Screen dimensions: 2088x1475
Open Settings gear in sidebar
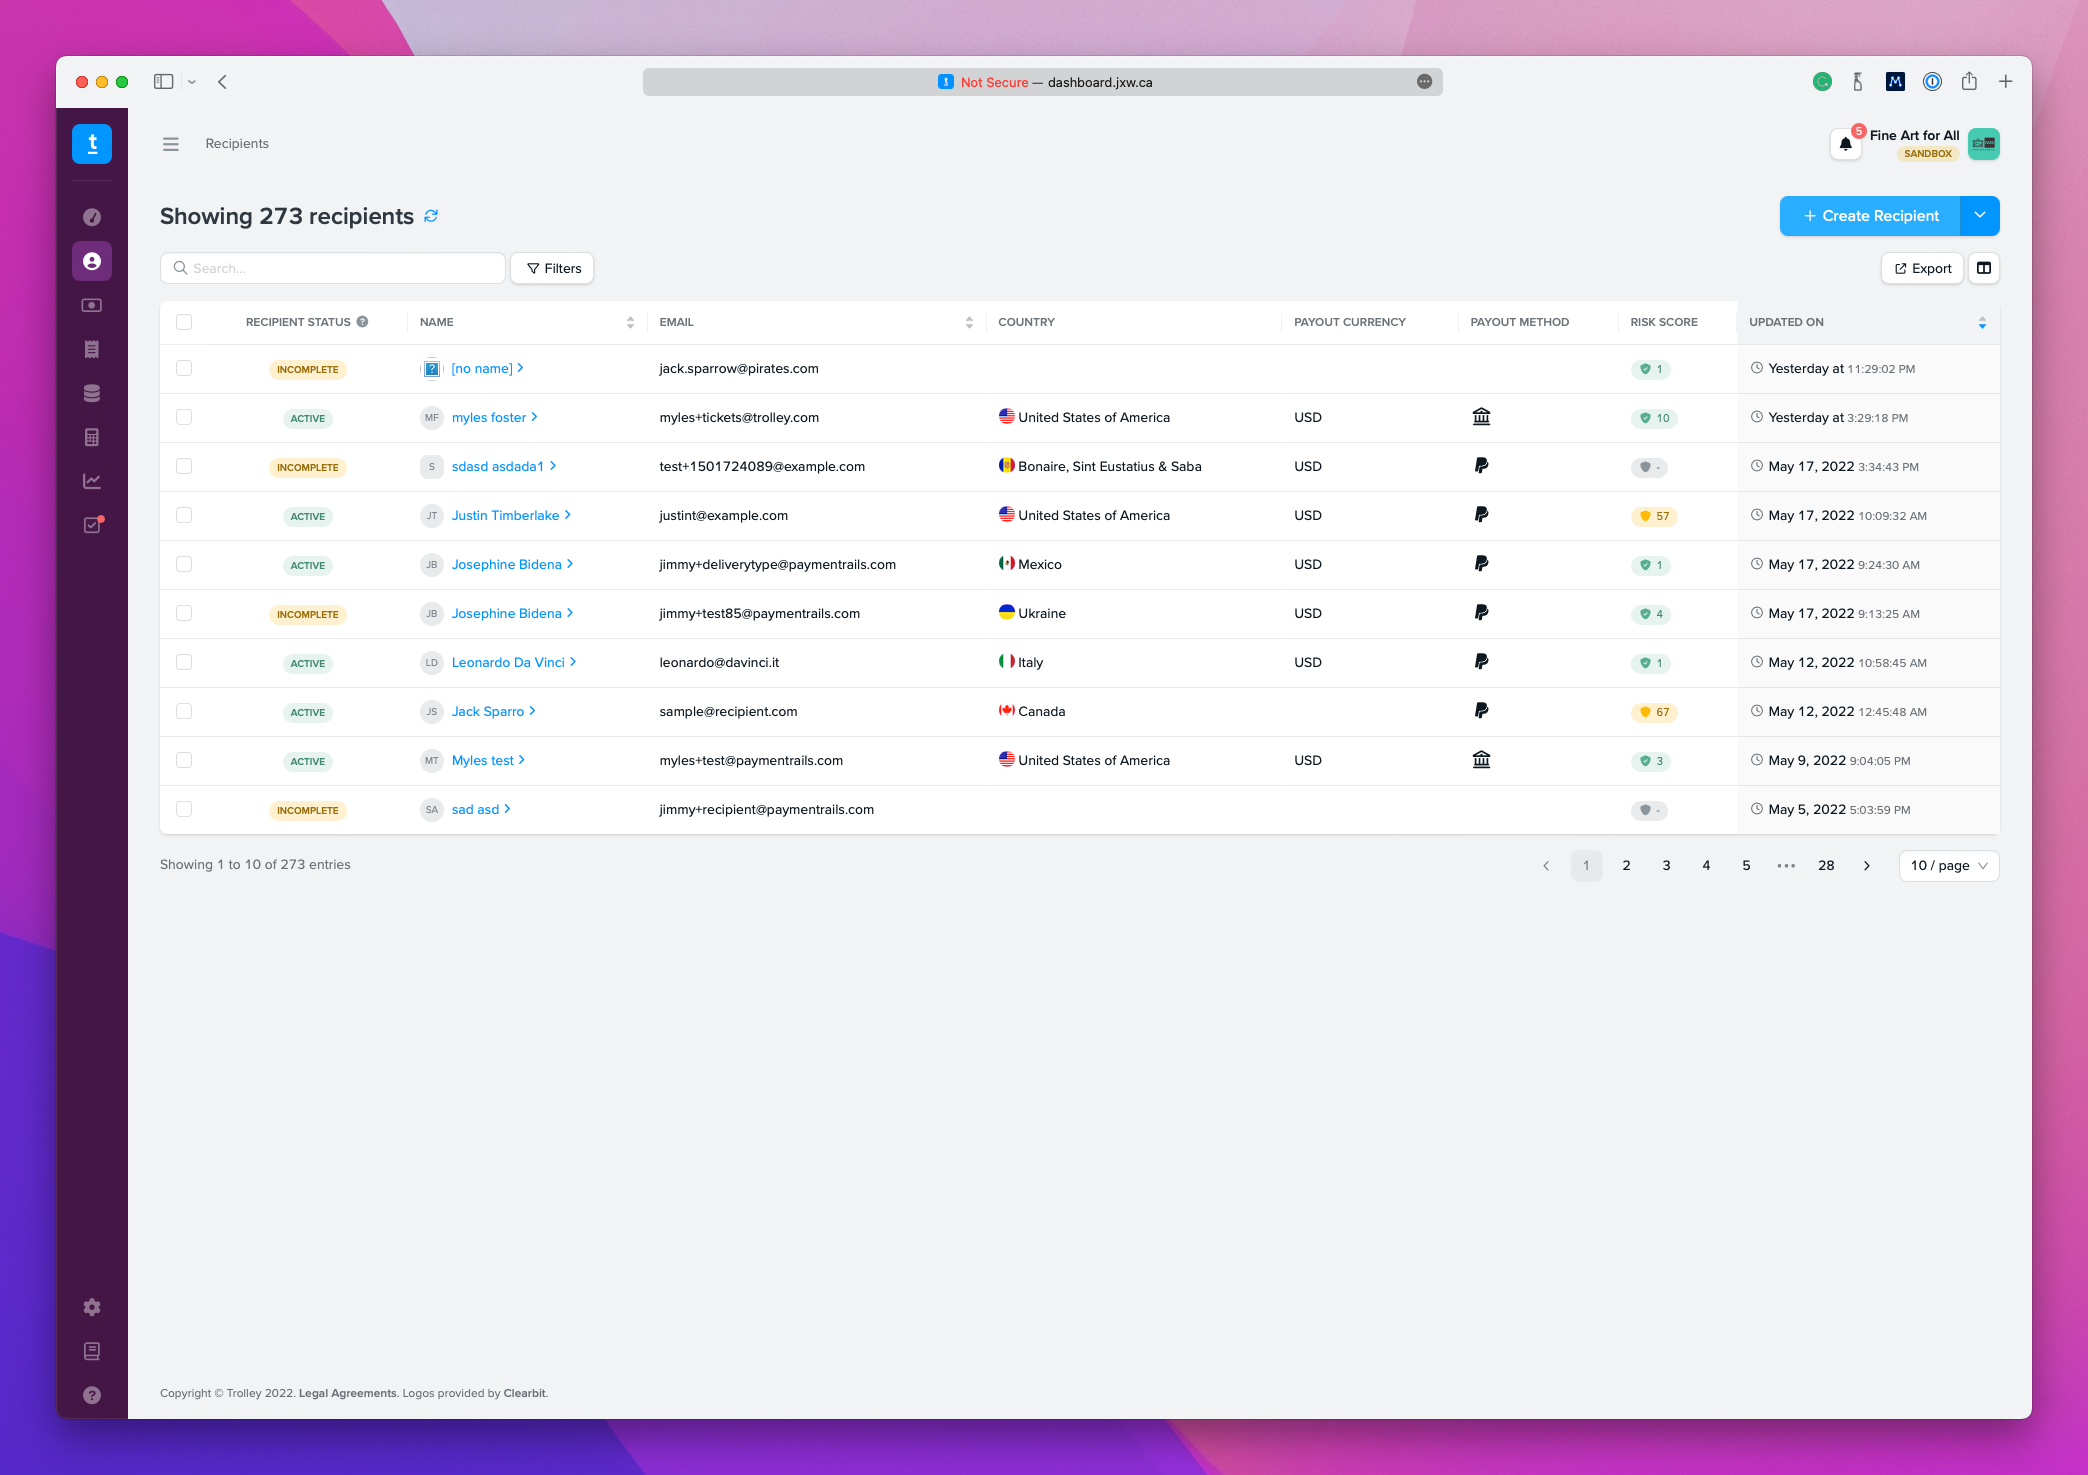[x=92, y=1307]
